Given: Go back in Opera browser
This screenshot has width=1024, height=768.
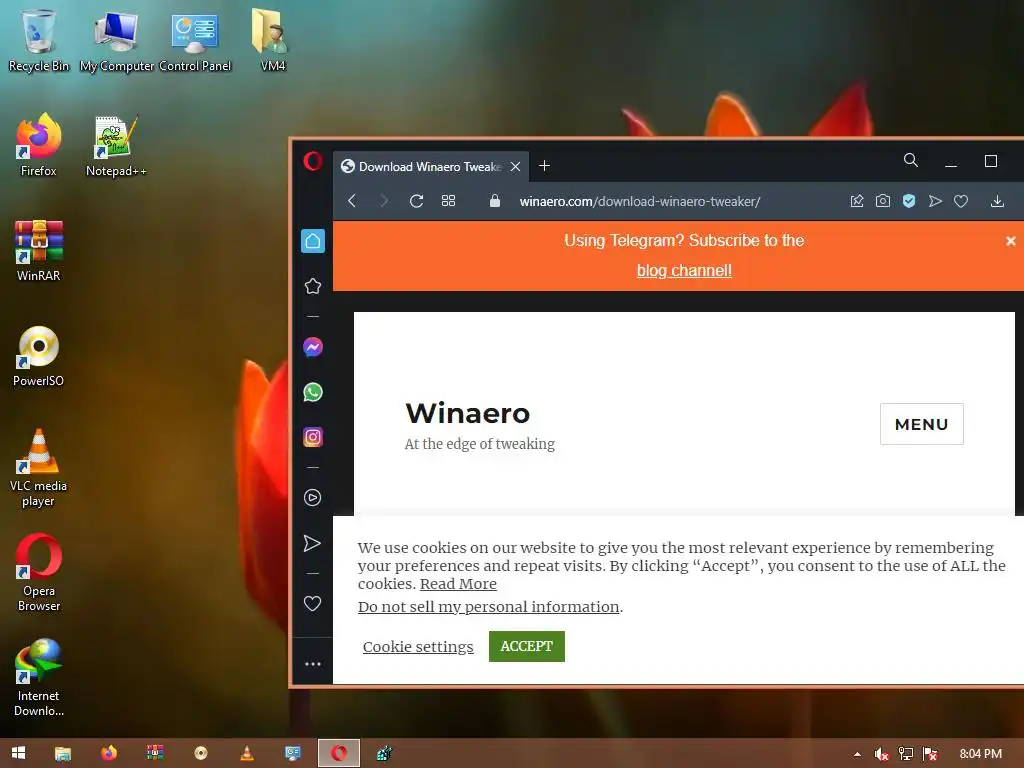Looking at the screenshot, I should point(352,201).
